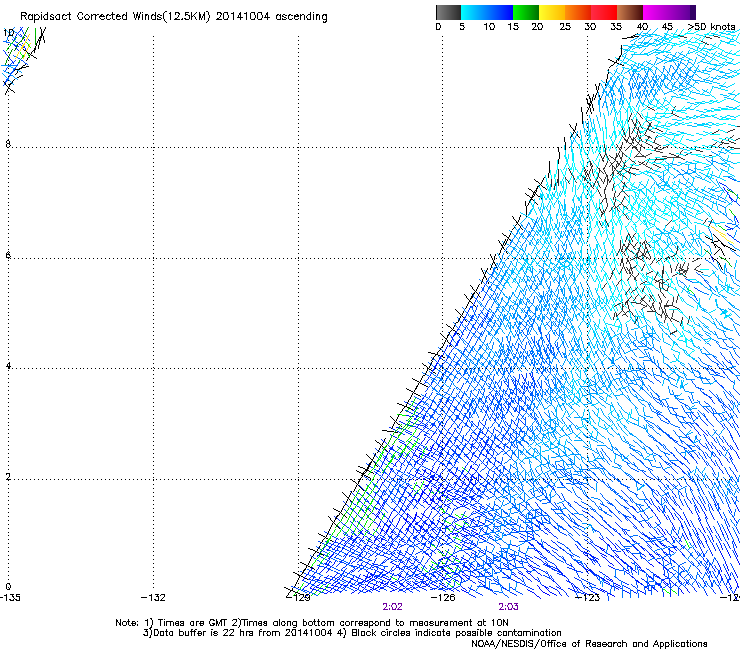Pick the orange 25–30 knots color segment
The height and width of the screenshot is (650, 740).
coord(578,12)
